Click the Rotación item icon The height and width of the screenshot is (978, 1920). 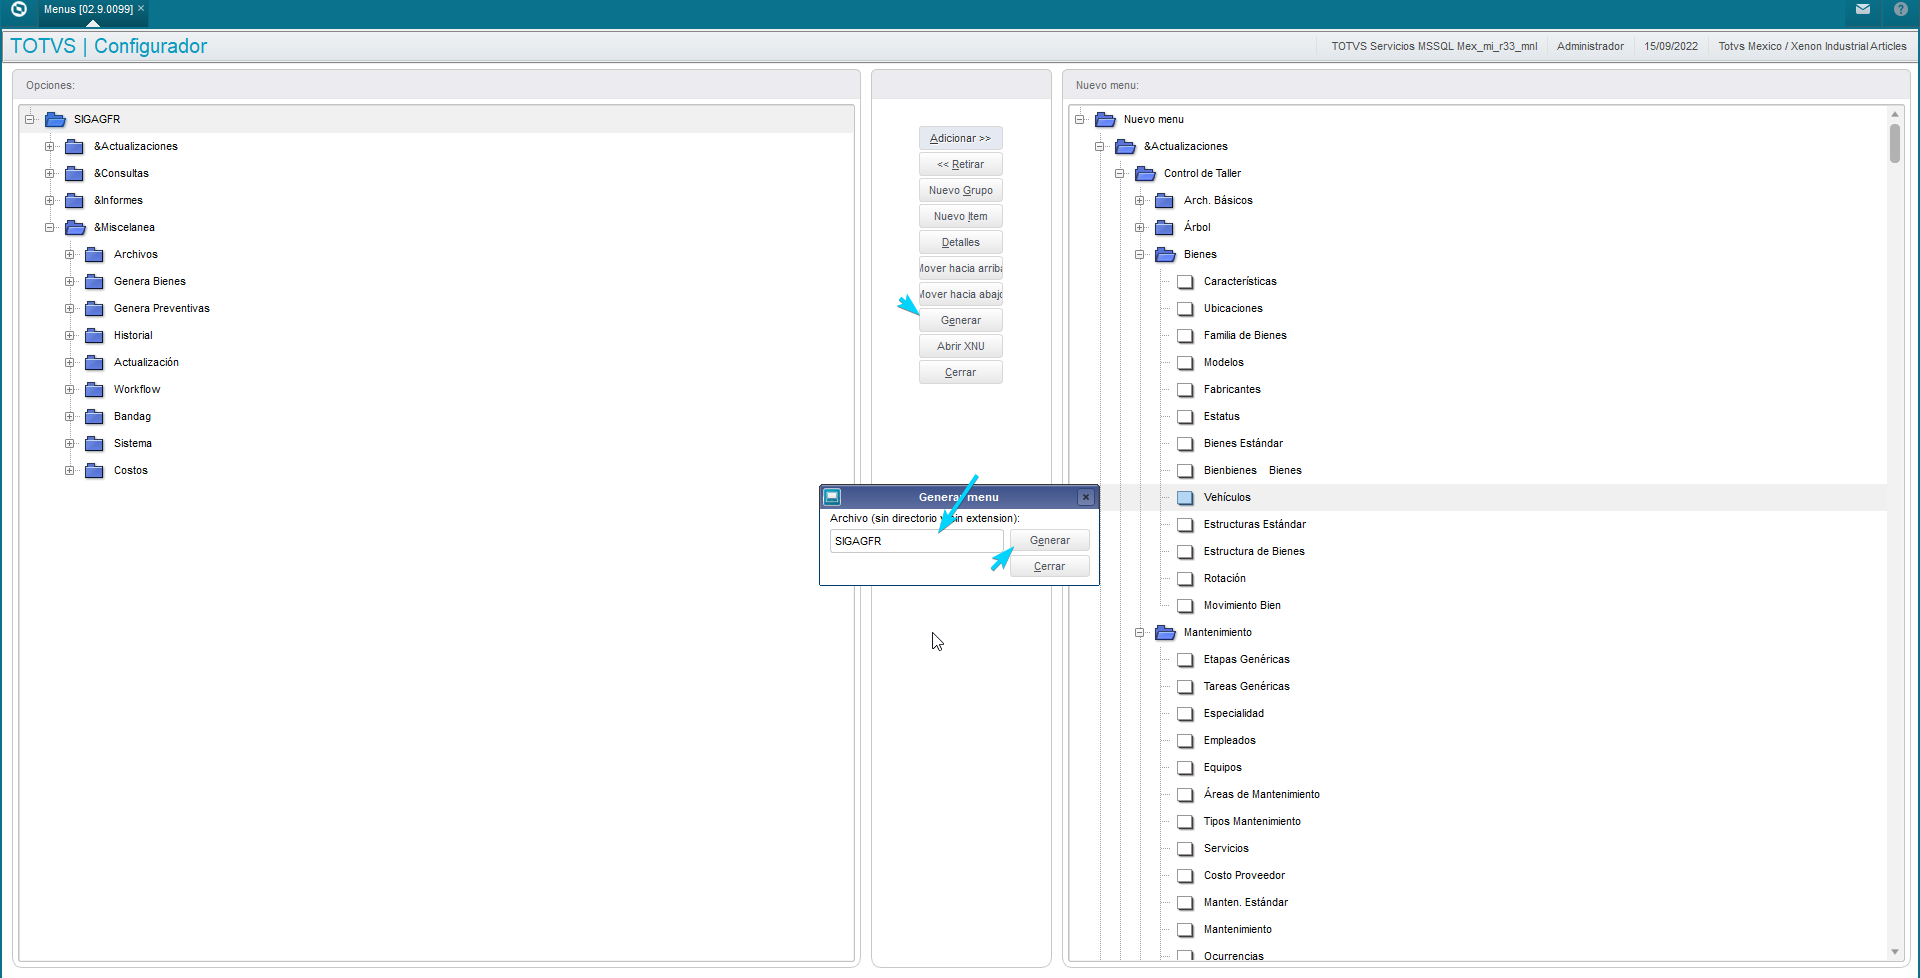(1185, 578)
